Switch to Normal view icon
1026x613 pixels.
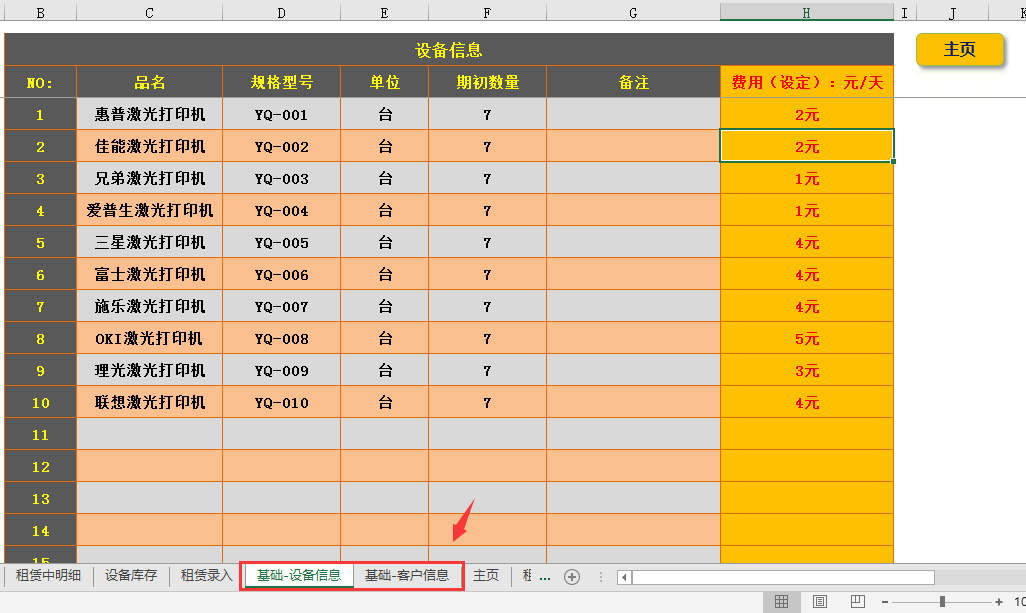click(x=781, y=601)
